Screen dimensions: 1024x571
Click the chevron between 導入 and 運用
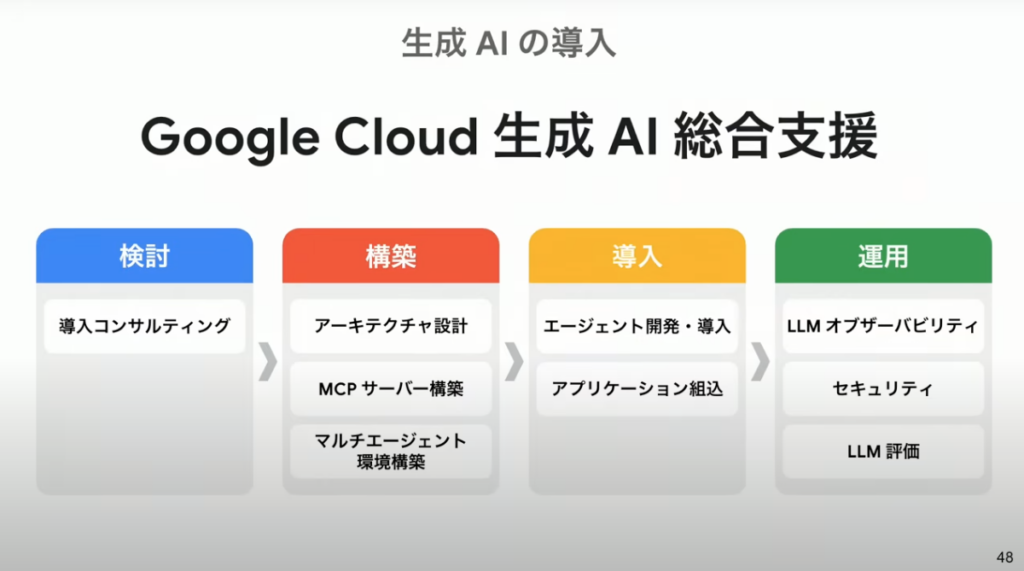760,363
